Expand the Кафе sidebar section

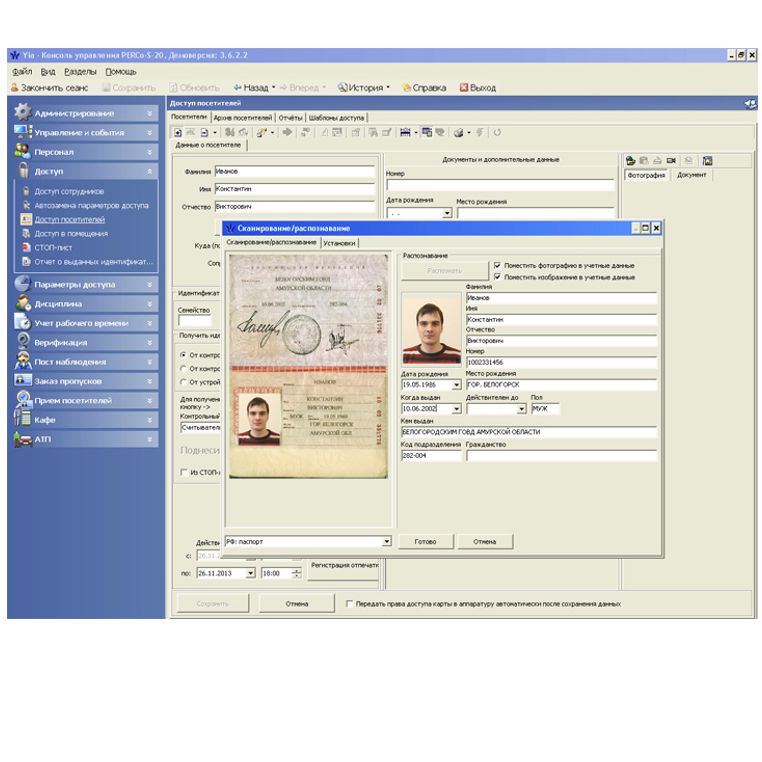coord(149,419)
